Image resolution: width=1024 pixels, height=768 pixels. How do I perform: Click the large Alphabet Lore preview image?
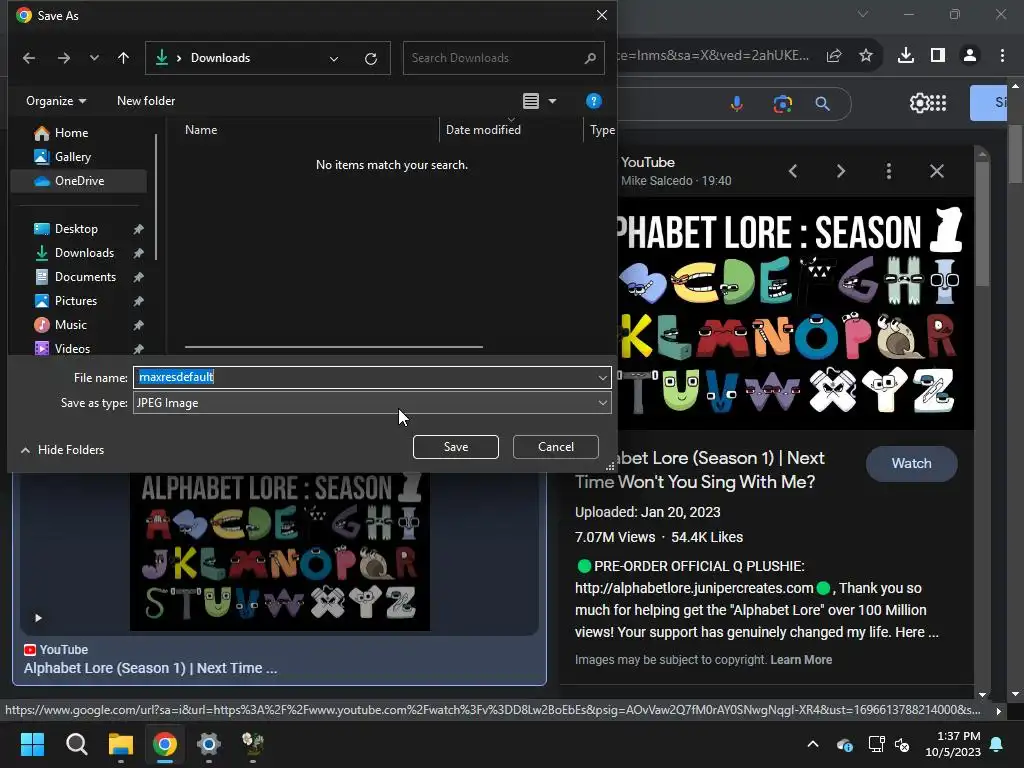(794, 313)
